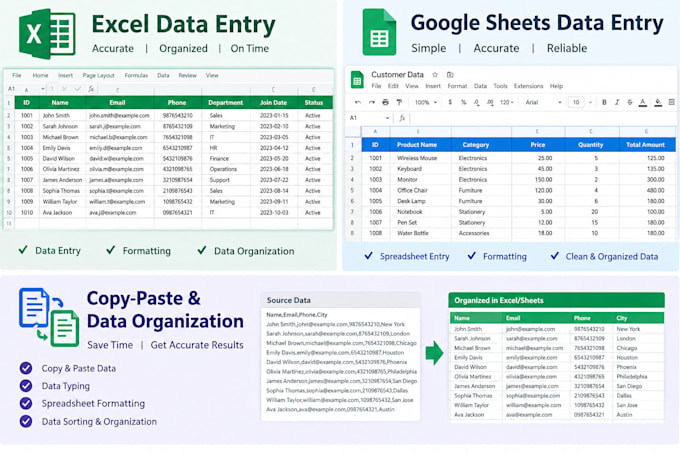
Task: Toggle bold formatting in Sheets
Action: pos(604,102)
